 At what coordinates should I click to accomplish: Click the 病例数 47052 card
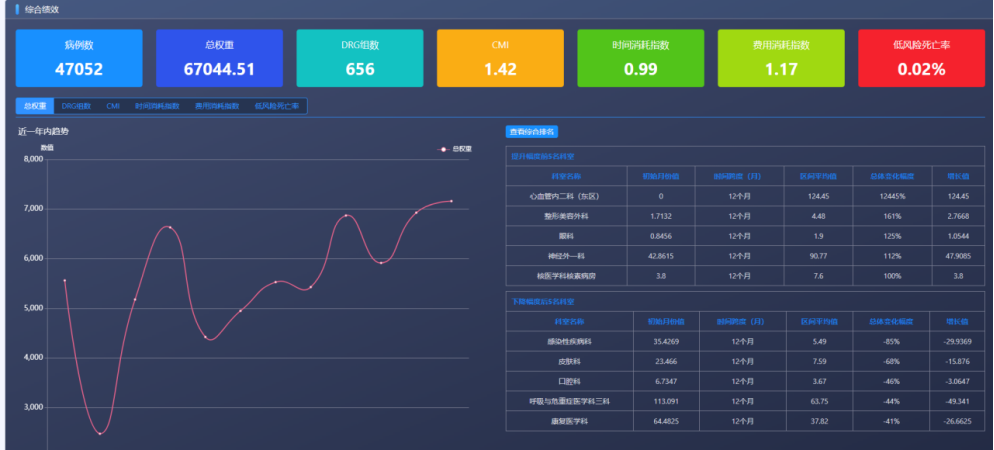[x=79, y=58]
